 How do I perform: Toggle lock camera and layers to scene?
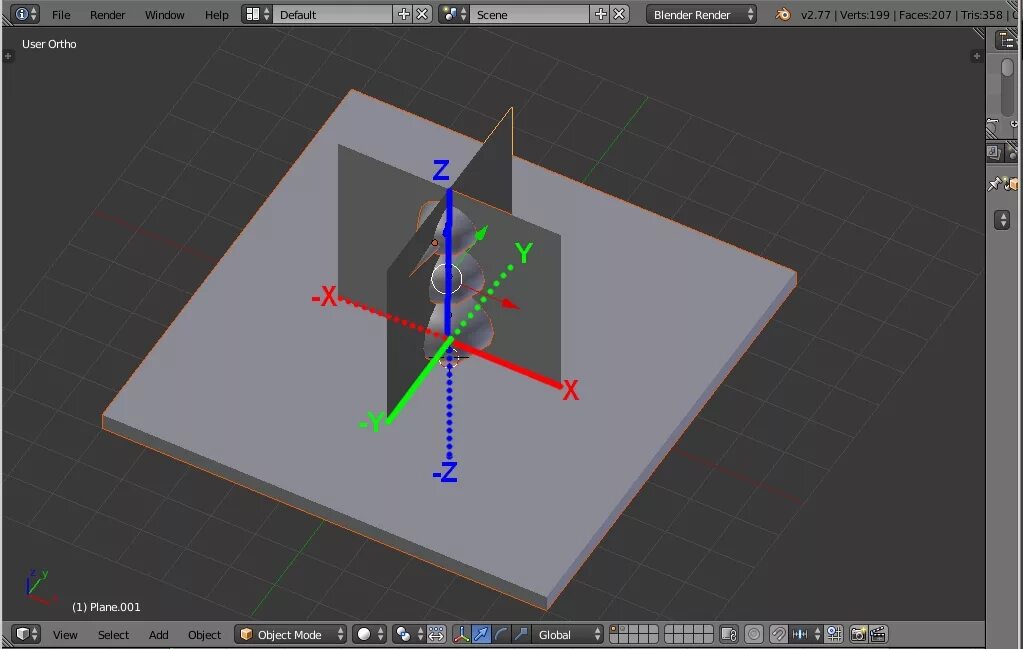tap(729, 635)
